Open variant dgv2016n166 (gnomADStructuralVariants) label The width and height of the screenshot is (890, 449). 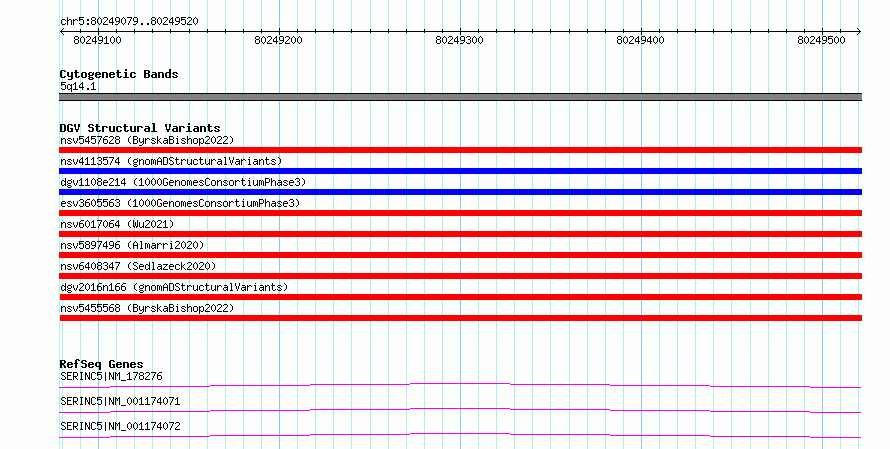174,287
